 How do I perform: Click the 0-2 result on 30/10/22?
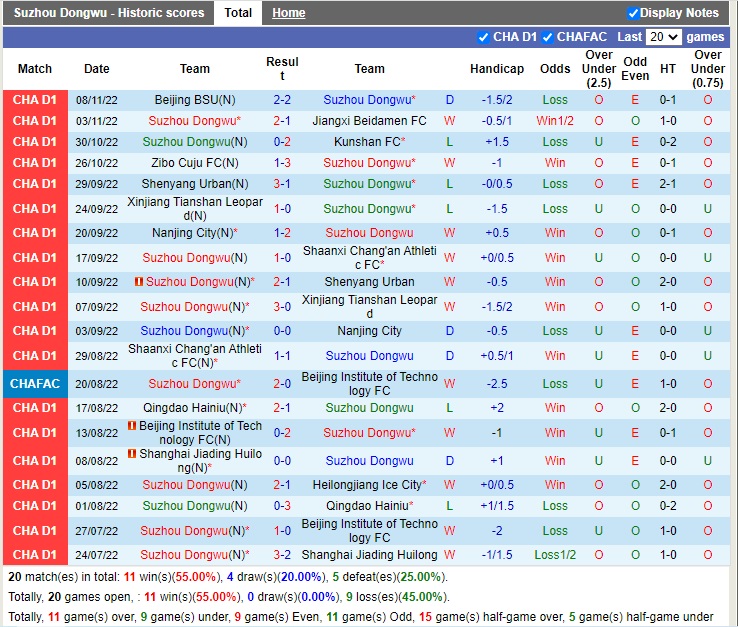pos(282,142)
